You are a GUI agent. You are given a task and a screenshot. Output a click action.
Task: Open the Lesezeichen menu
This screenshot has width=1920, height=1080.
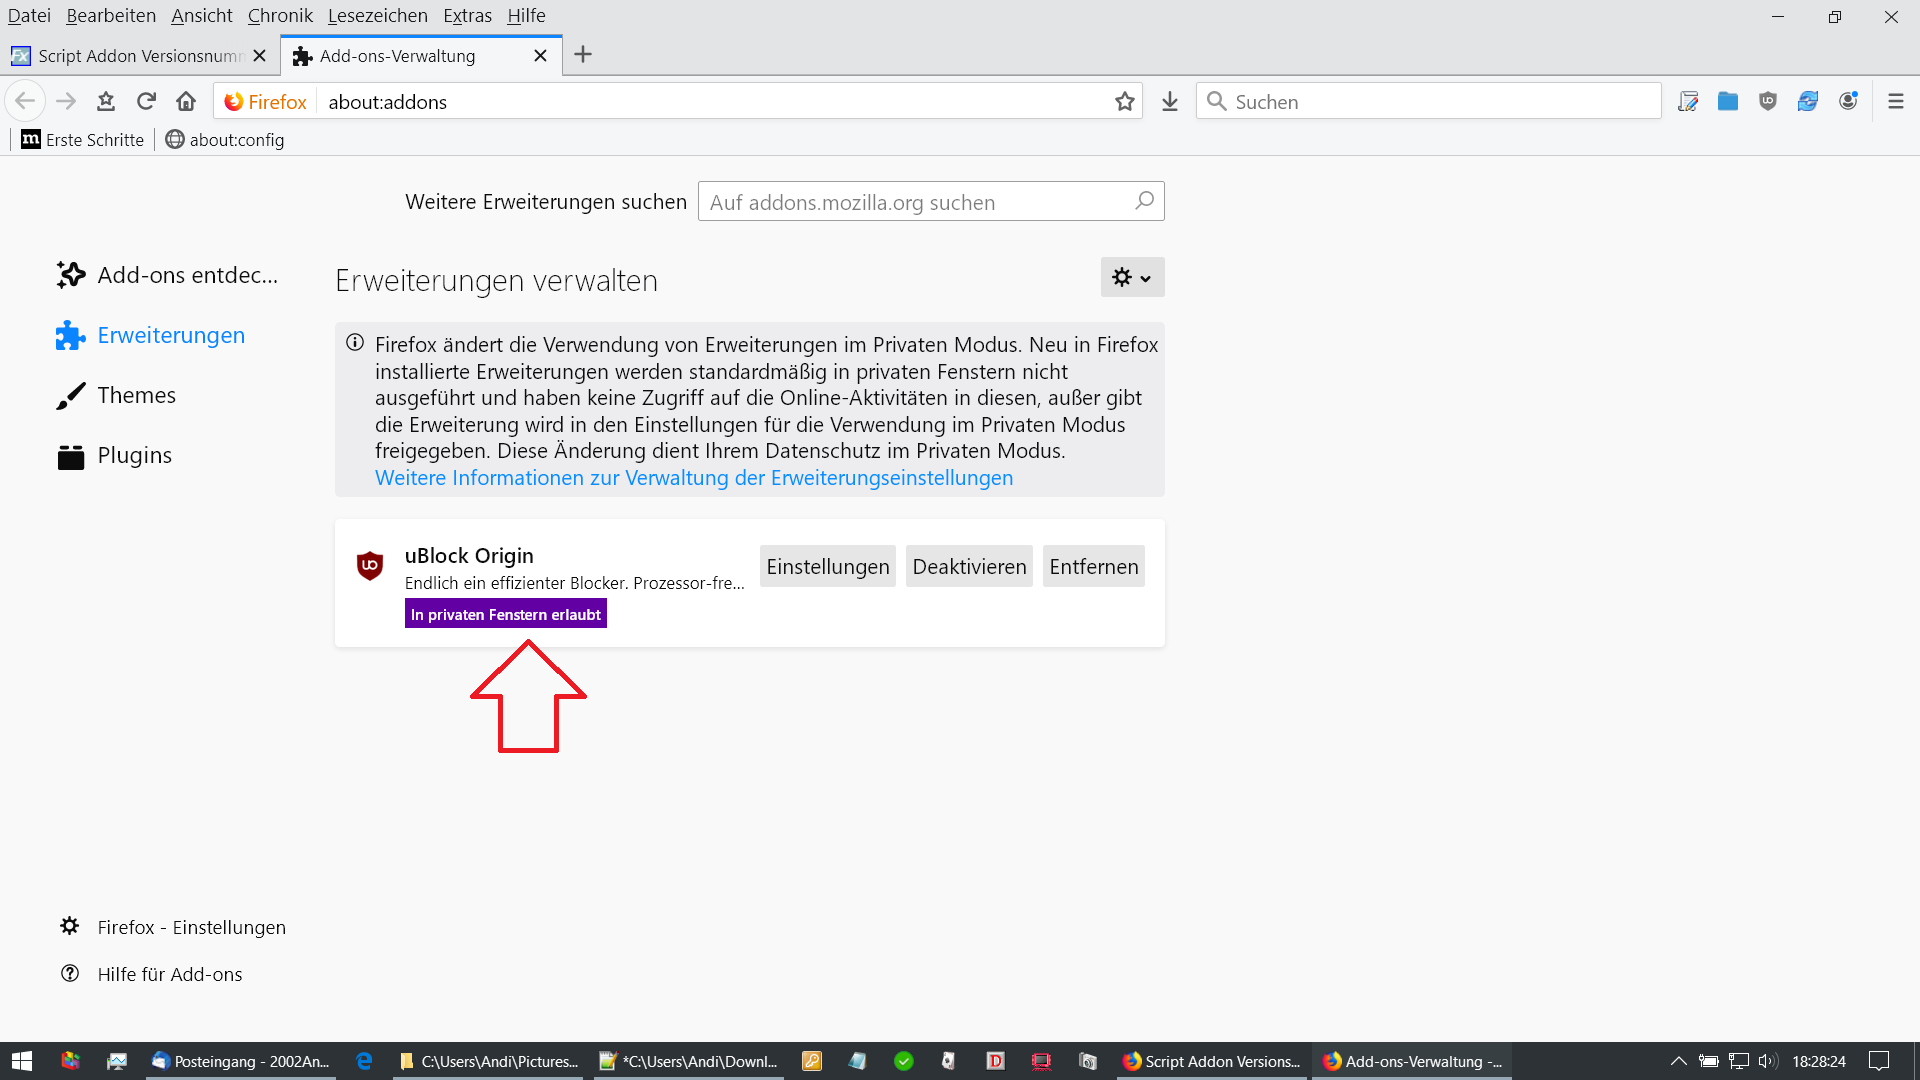pos(377,15)
